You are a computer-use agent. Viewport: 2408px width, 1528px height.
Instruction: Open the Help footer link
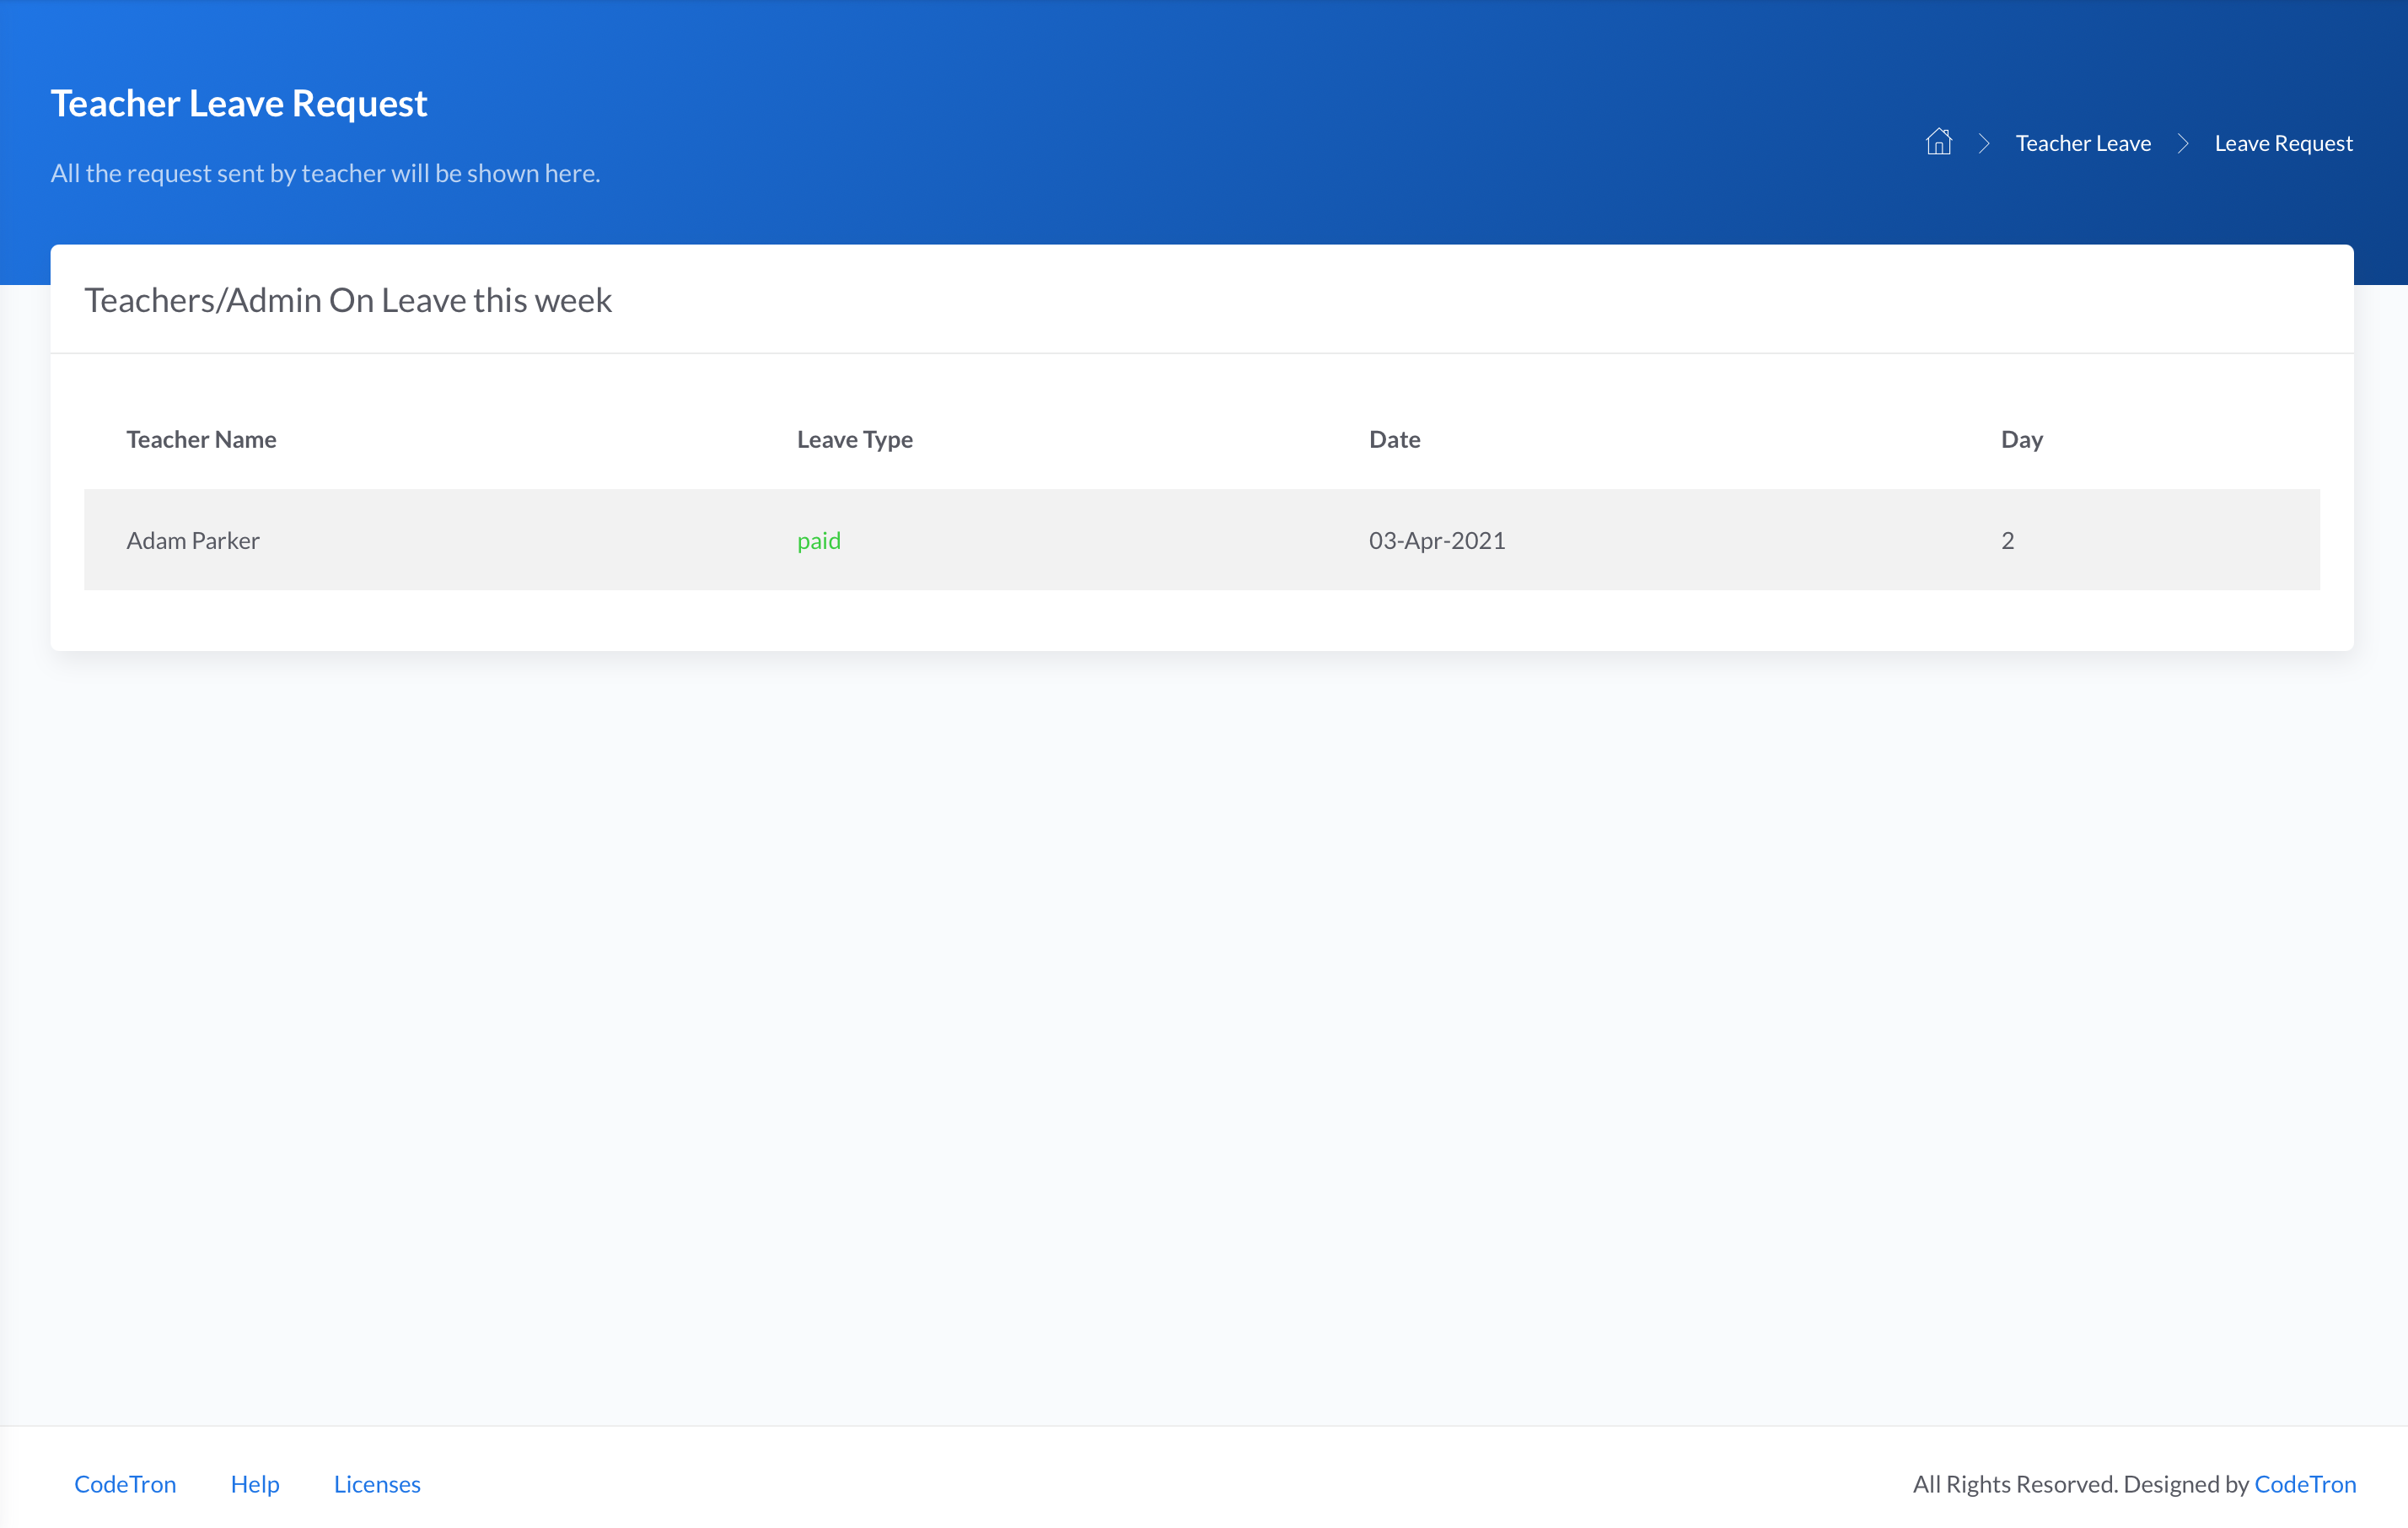coord(255,1483)
